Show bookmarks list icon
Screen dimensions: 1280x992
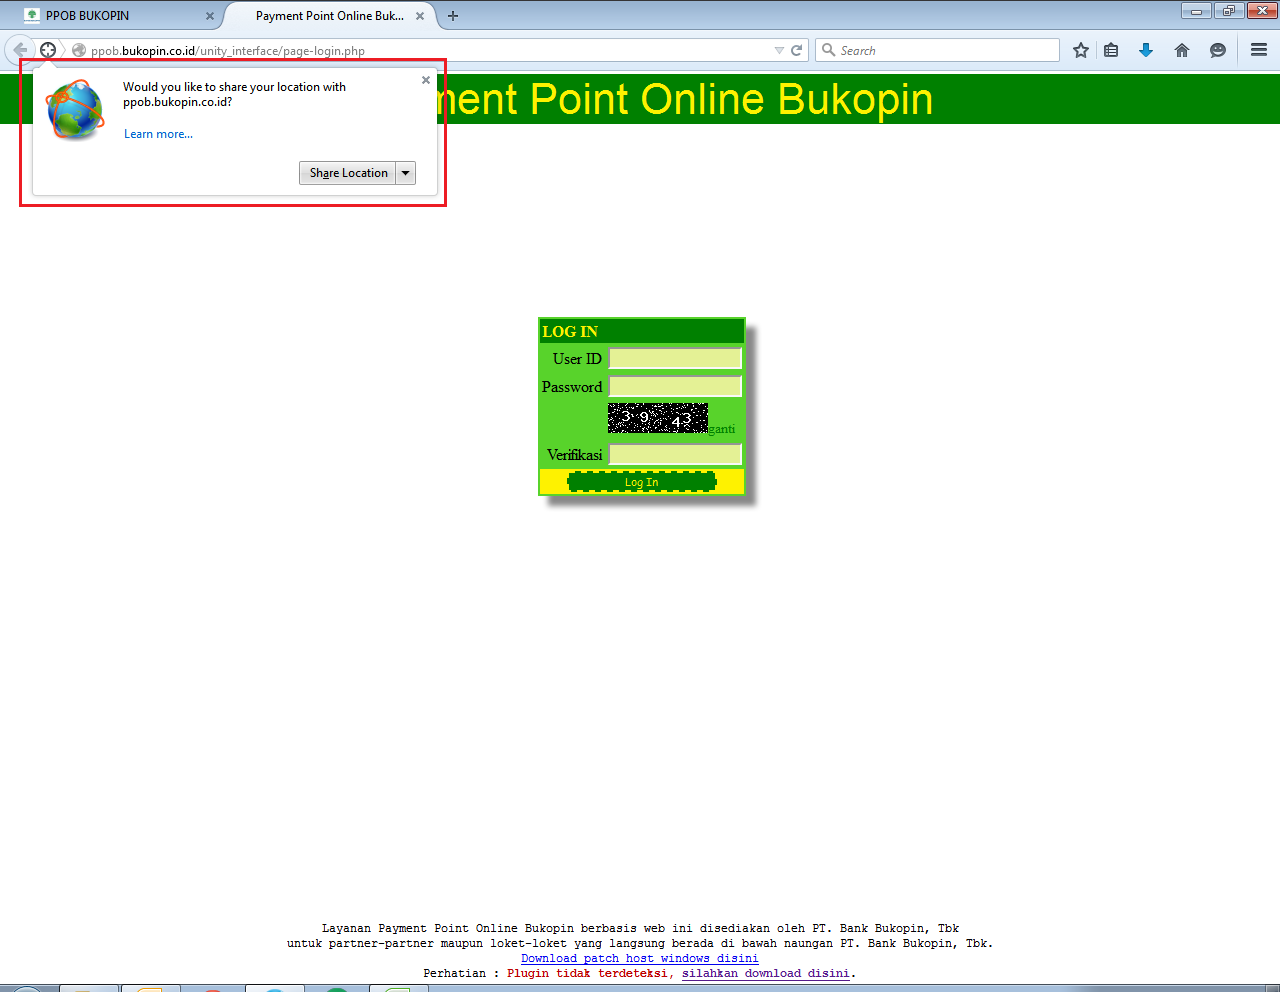tap(1111, 50)
